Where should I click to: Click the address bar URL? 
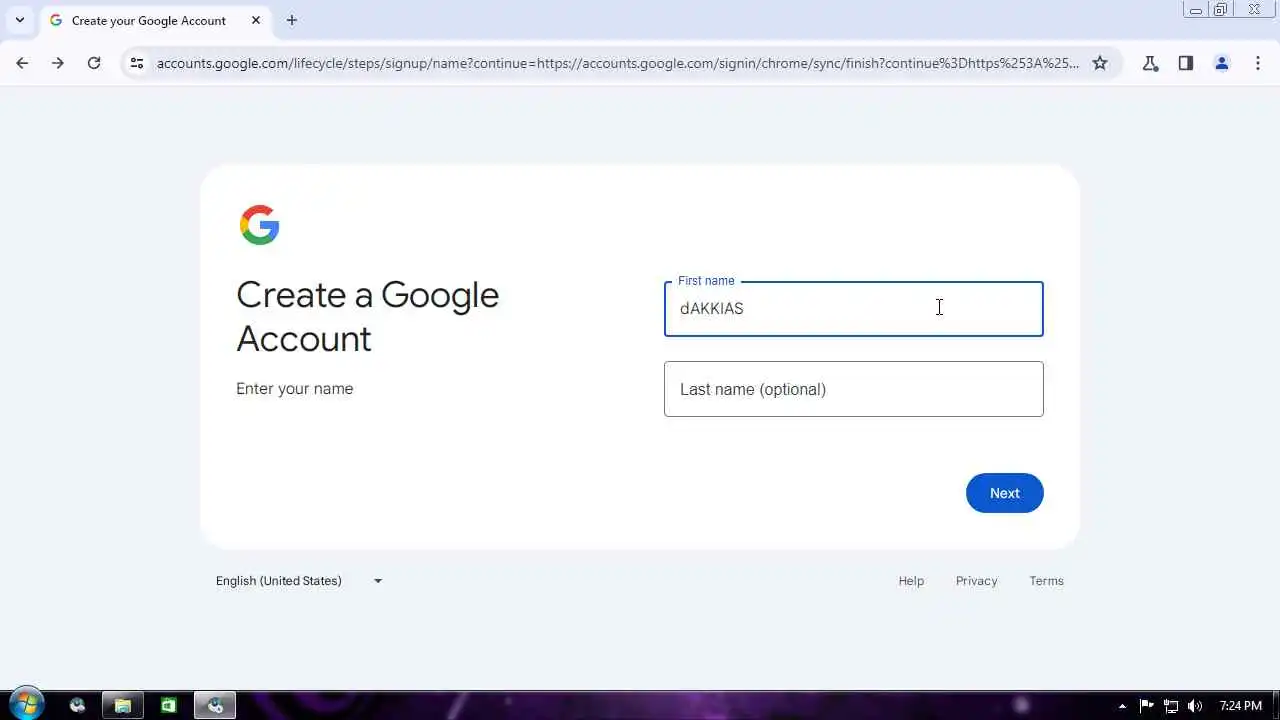click(x=618, y=63)
